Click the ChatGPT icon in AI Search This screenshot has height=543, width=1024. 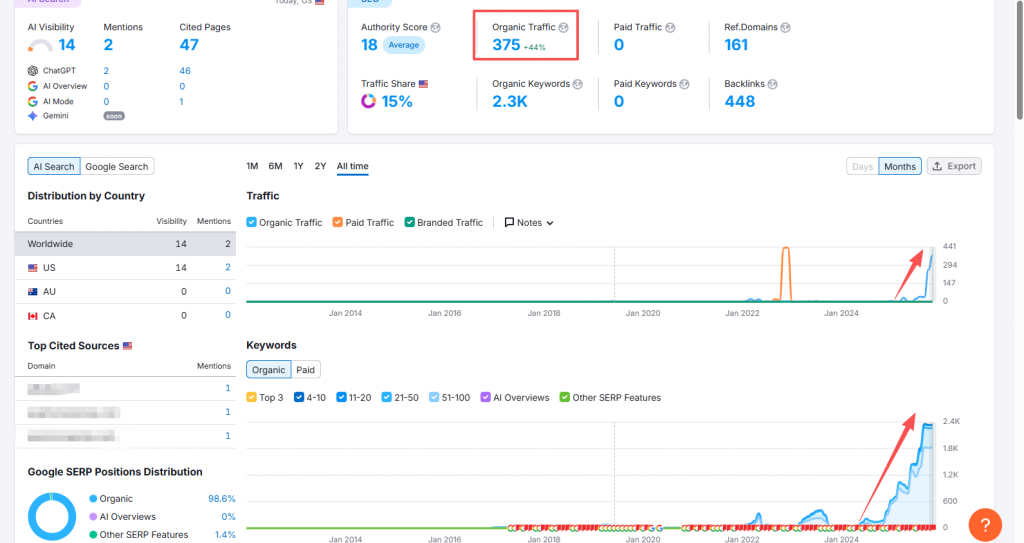tap(33, 71)
